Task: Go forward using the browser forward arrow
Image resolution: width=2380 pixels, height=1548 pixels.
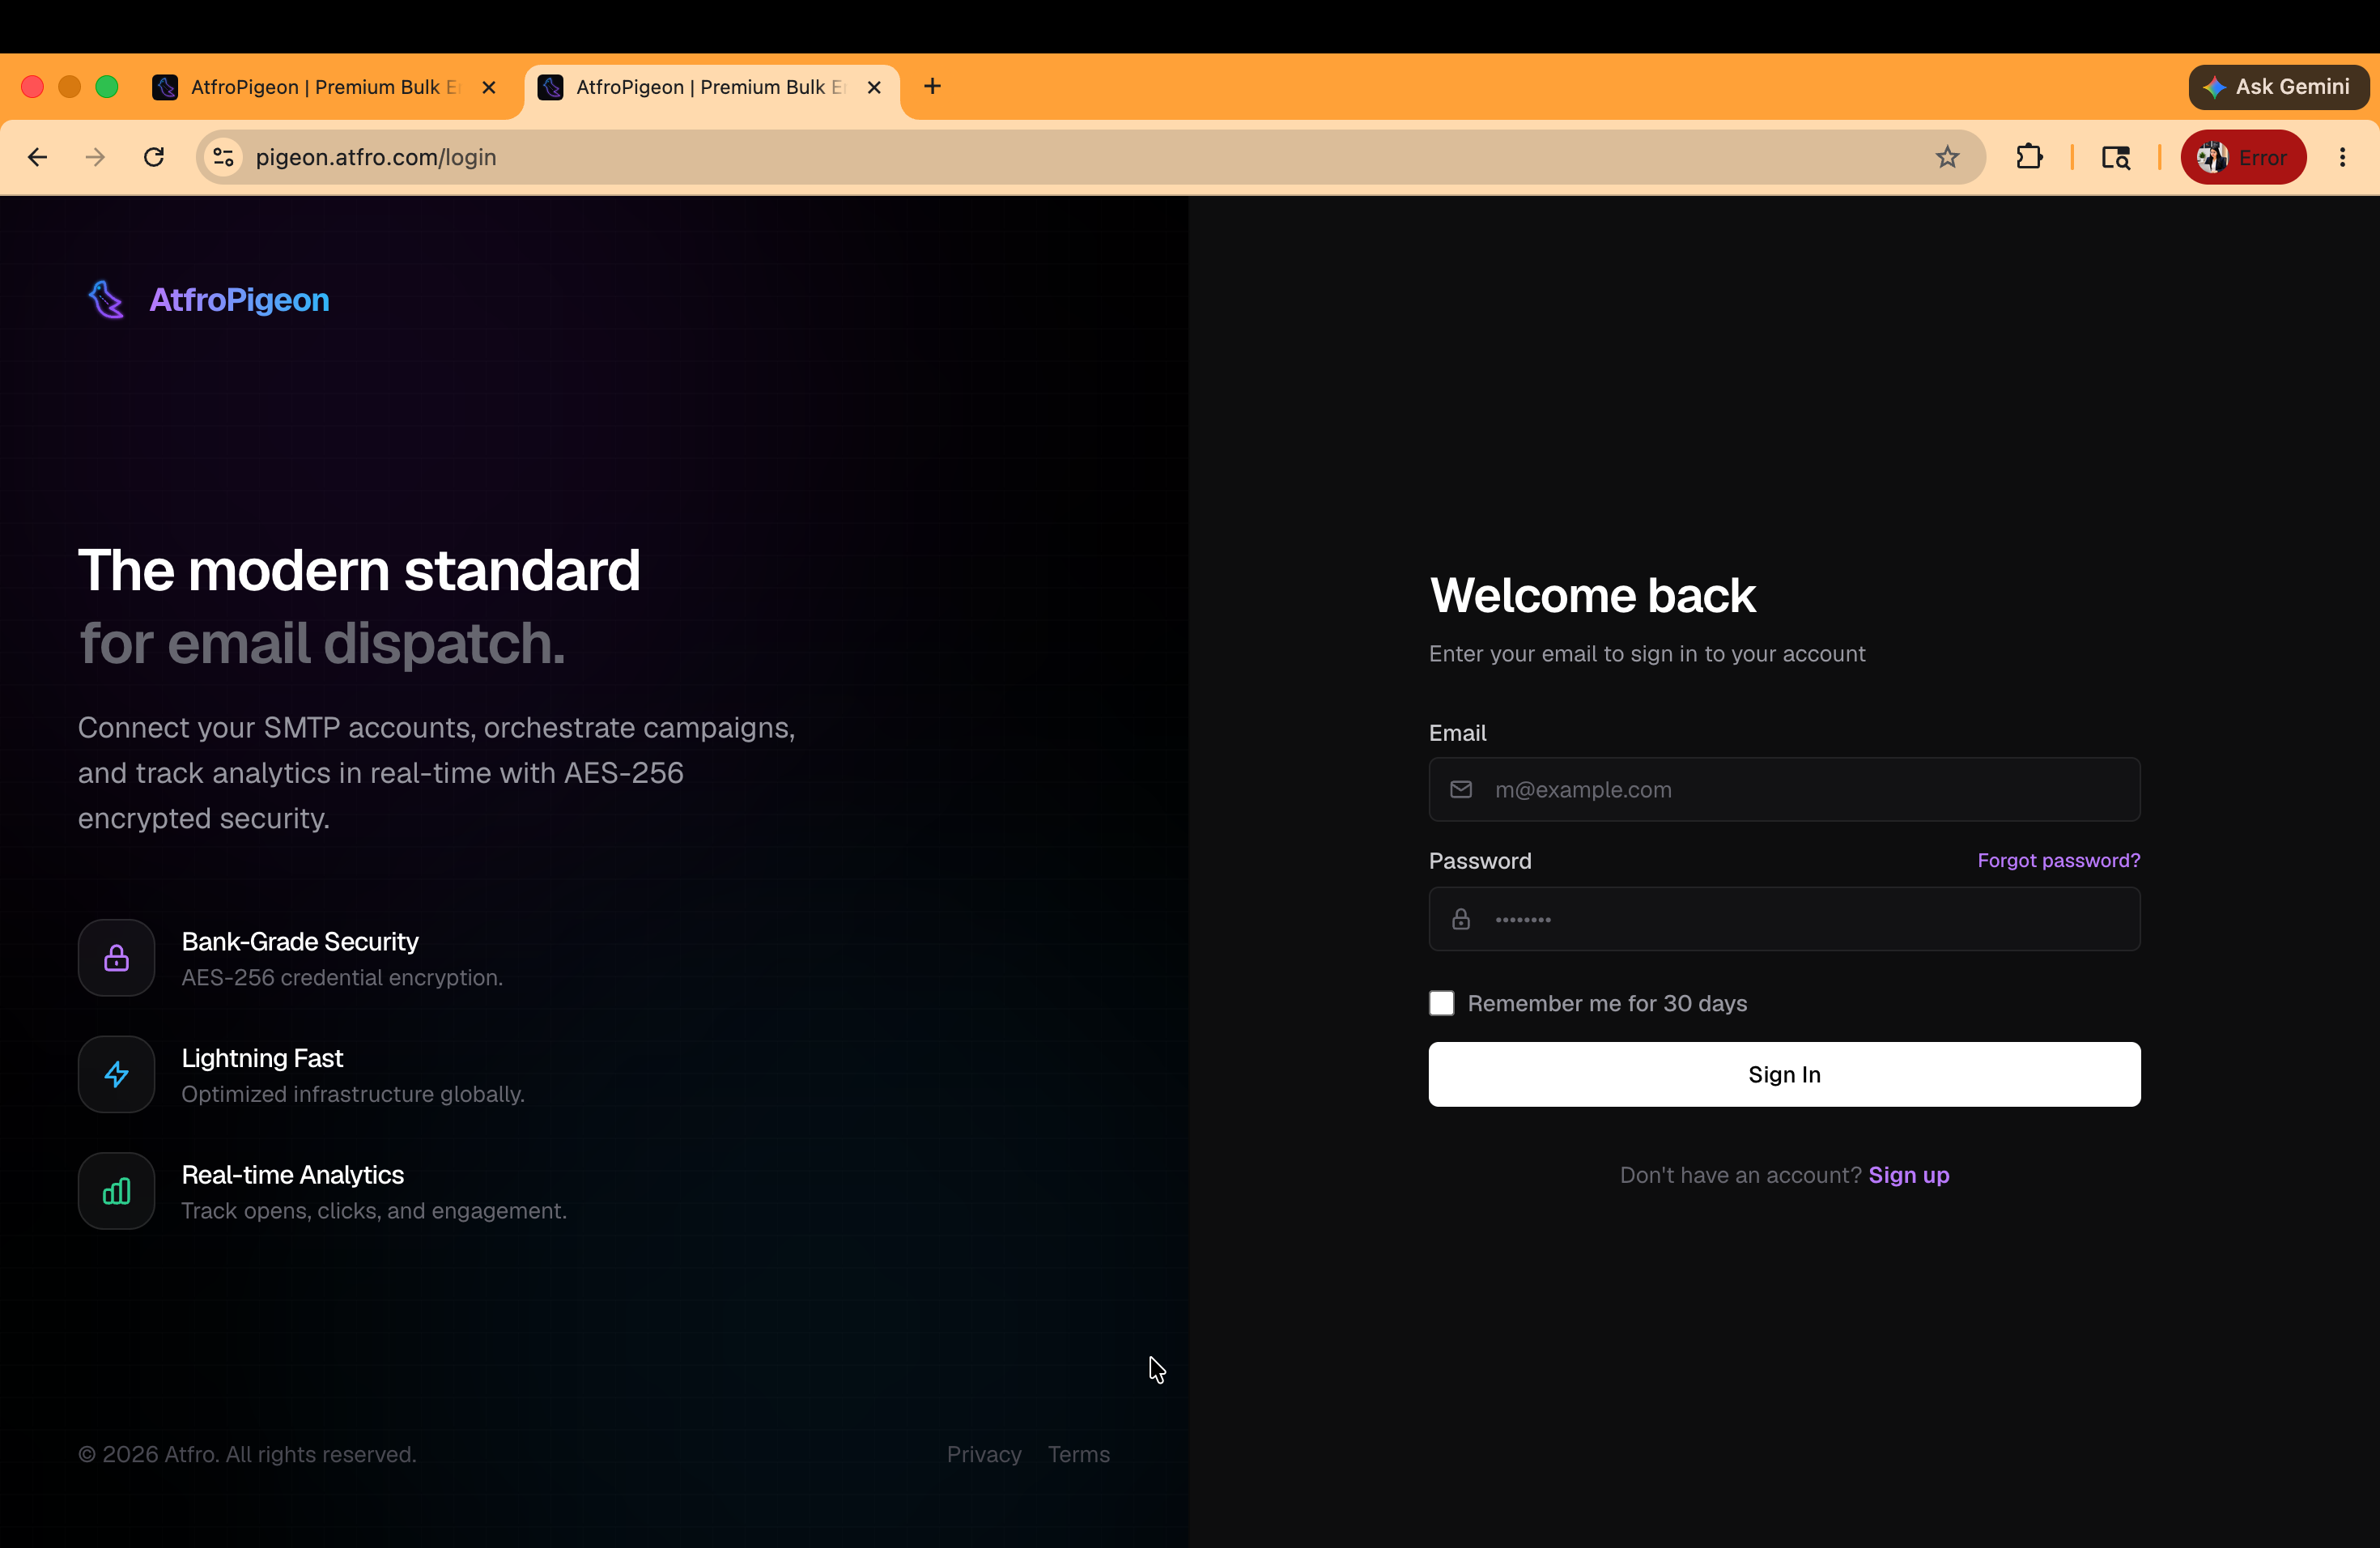Action: [x=95, y=157]
